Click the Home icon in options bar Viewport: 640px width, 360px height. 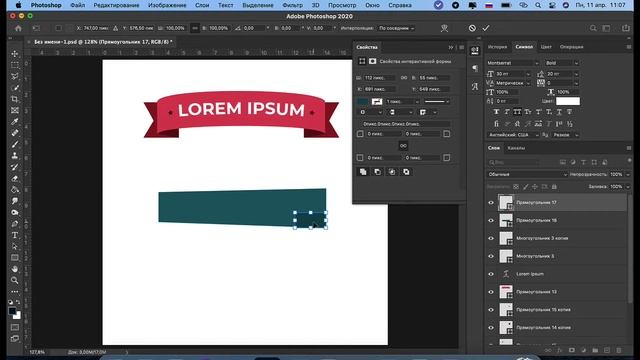point(18,28)
